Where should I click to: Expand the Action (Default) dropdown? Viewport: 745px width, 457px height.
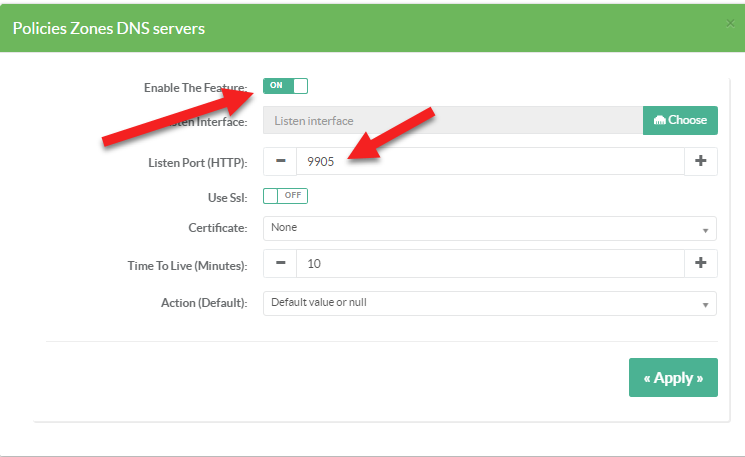pyautogui.click(x=489, y=303)
